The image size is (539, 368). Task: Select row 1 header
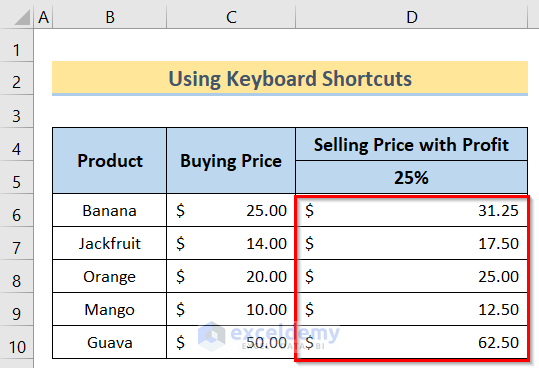(16, 45)
